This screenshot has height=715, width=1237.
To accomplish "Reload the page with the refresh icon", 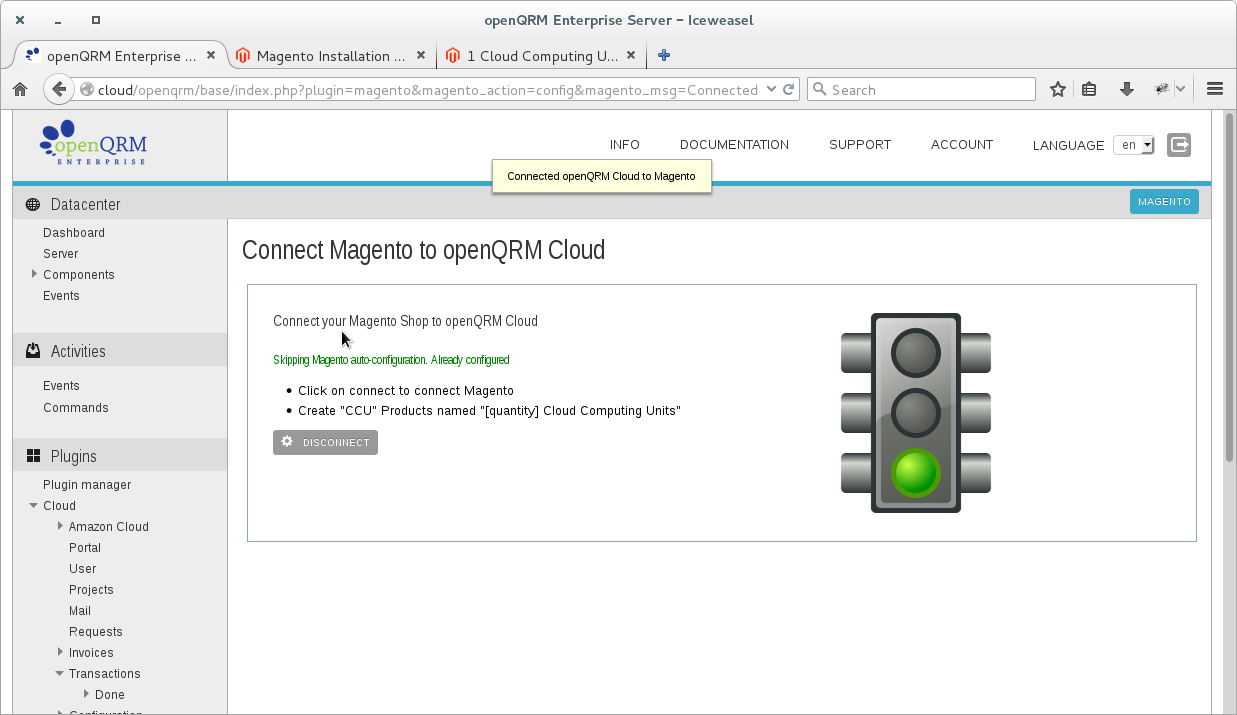I will [x=789, y=89].
